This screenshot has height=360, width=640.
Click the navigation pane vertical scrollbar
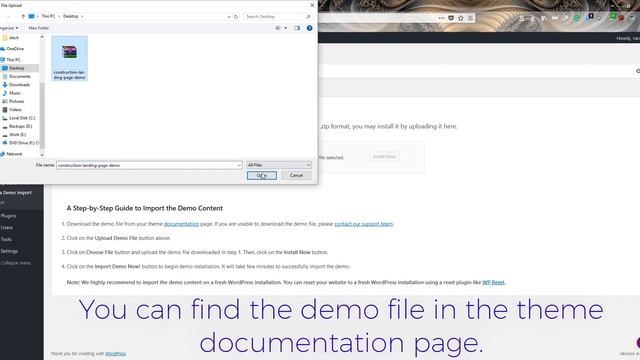[42, 116]
